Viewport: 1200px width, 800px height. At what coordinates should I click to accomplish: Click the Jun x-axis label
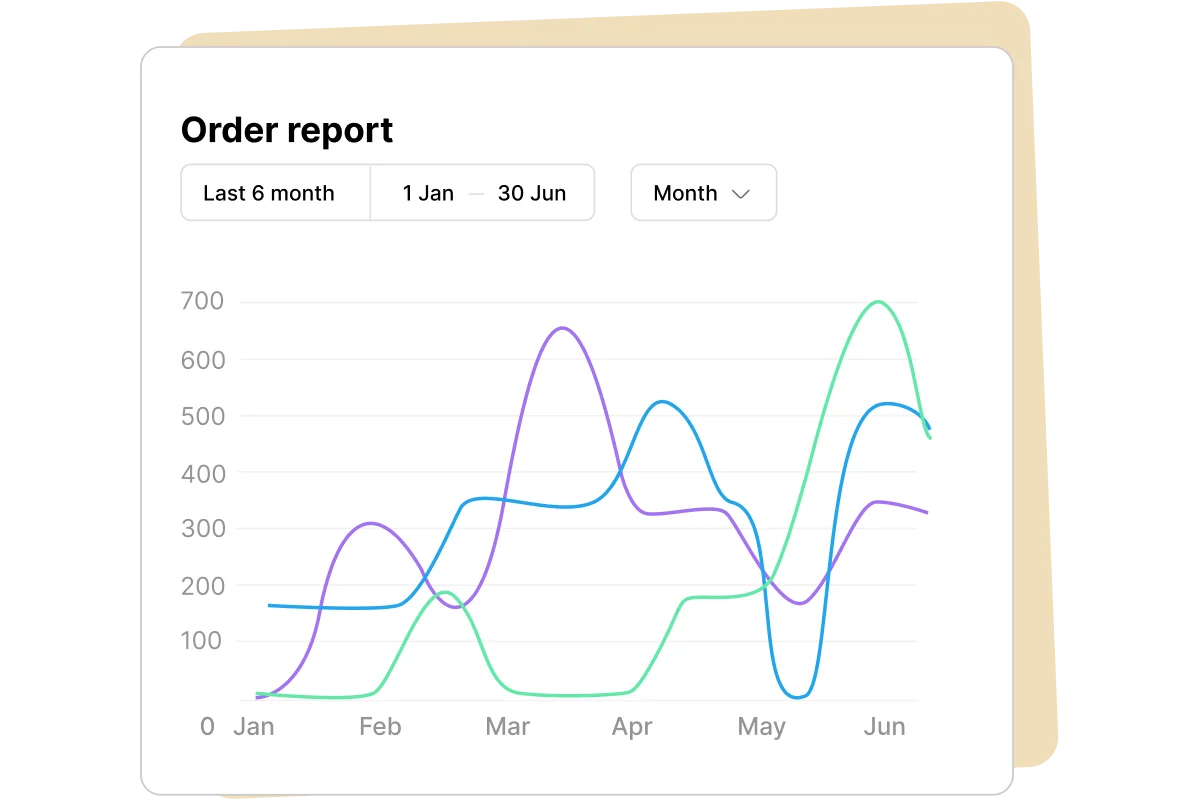click(x=884, y=727)
